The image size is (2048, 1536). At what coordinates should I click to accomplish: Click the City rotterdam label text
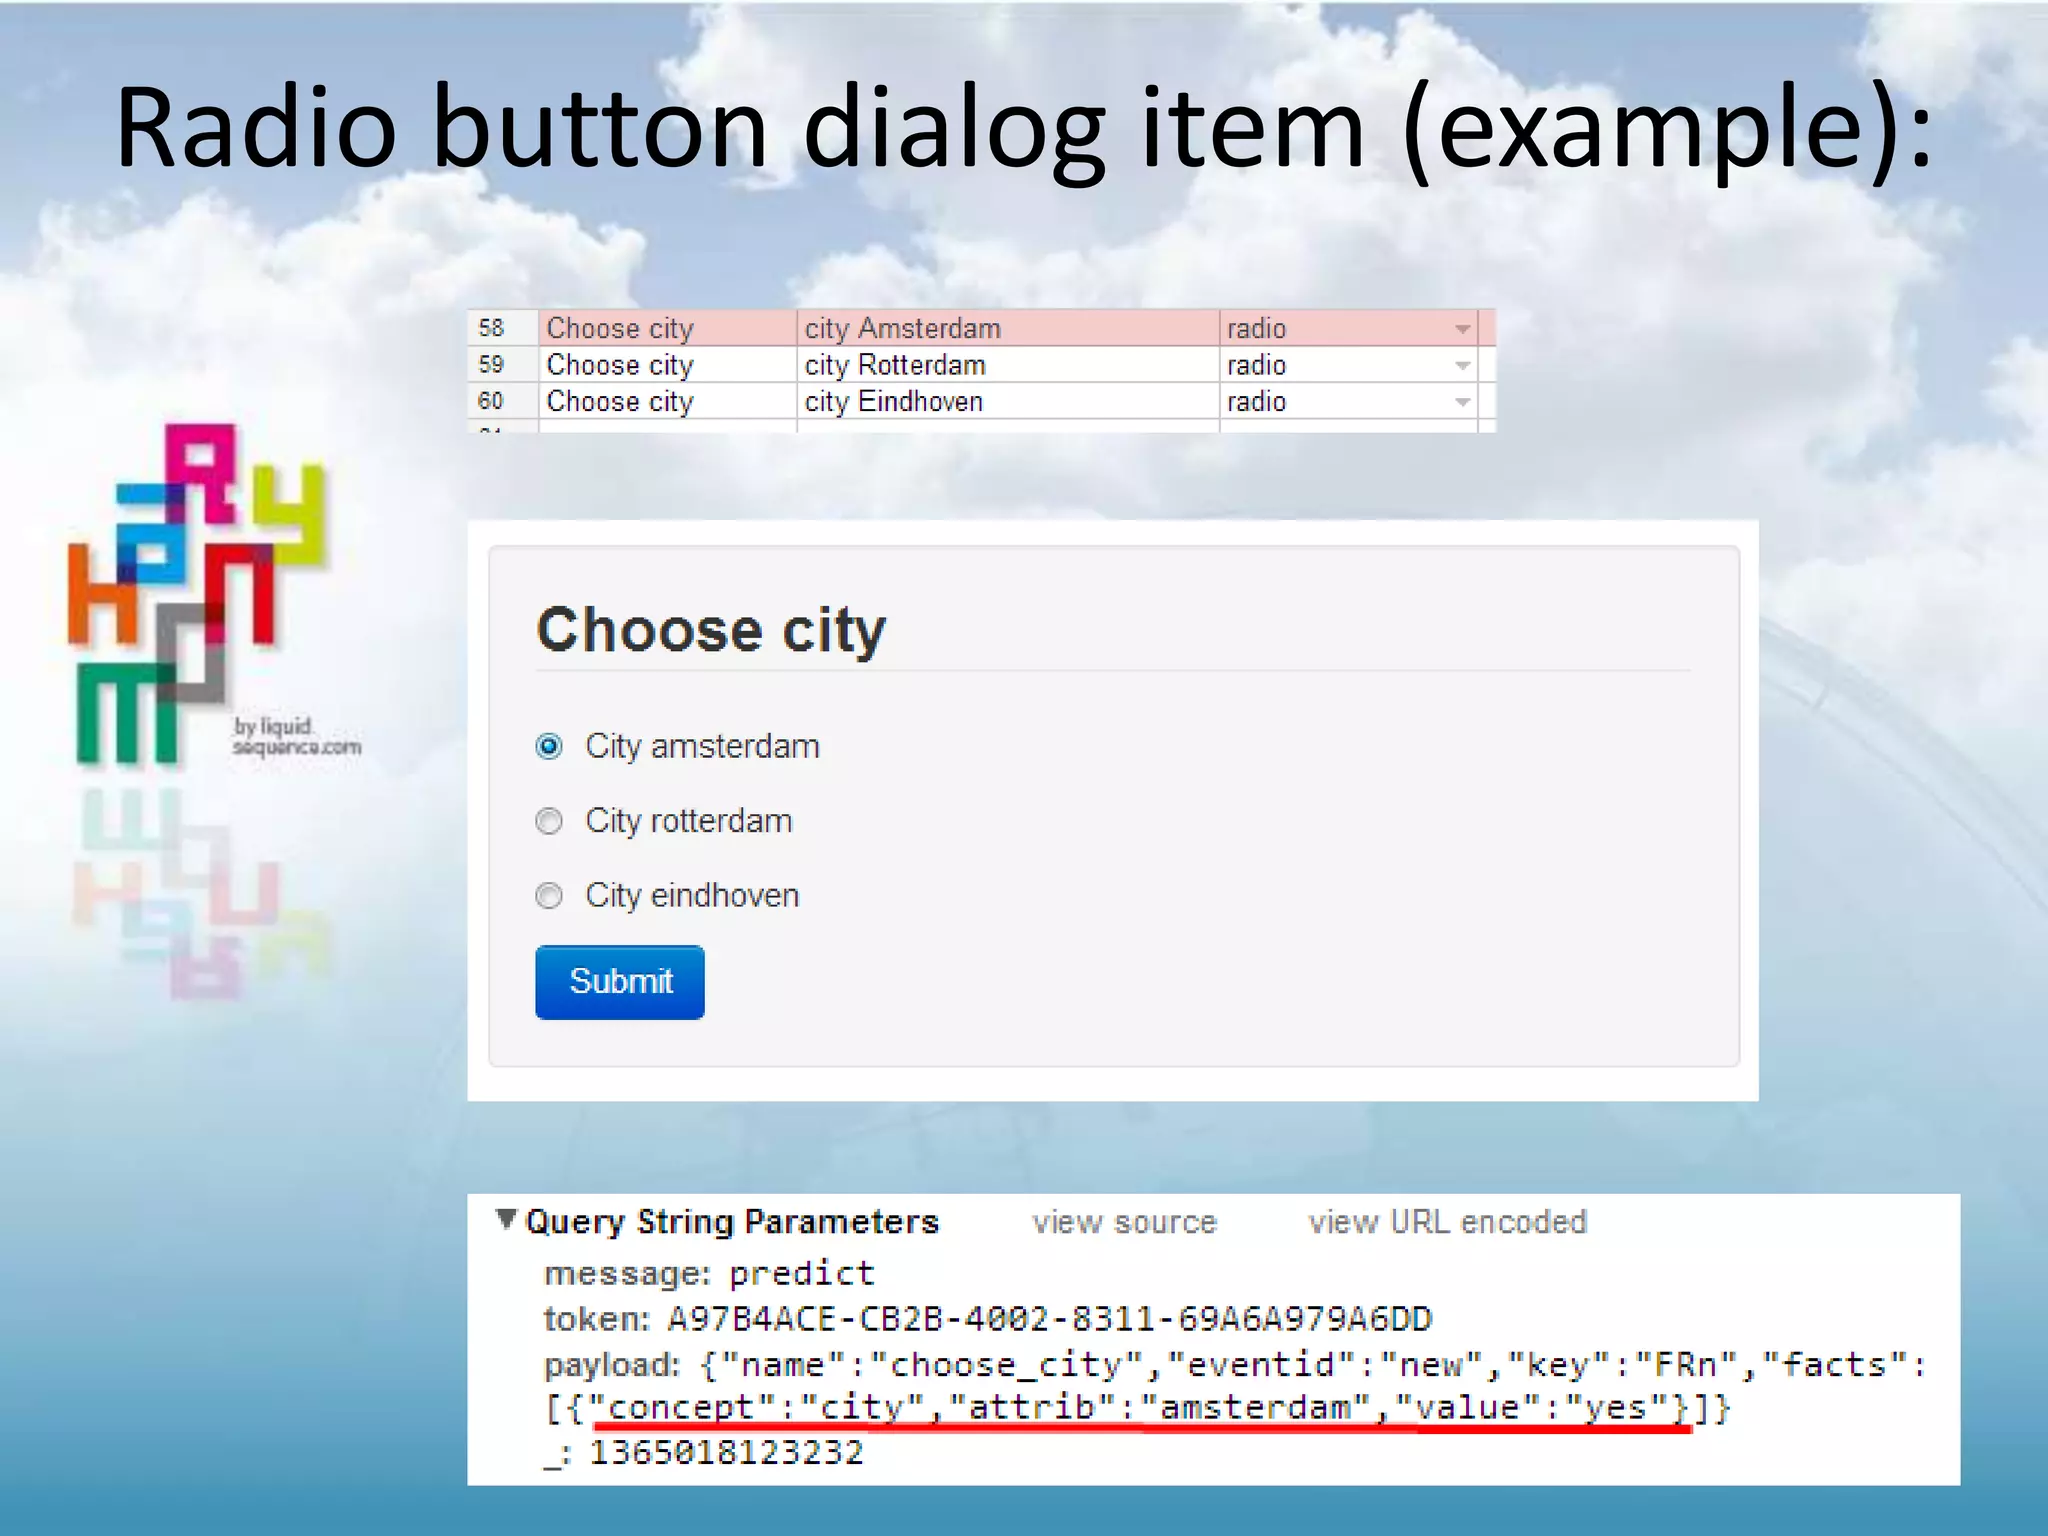(689, 821)
